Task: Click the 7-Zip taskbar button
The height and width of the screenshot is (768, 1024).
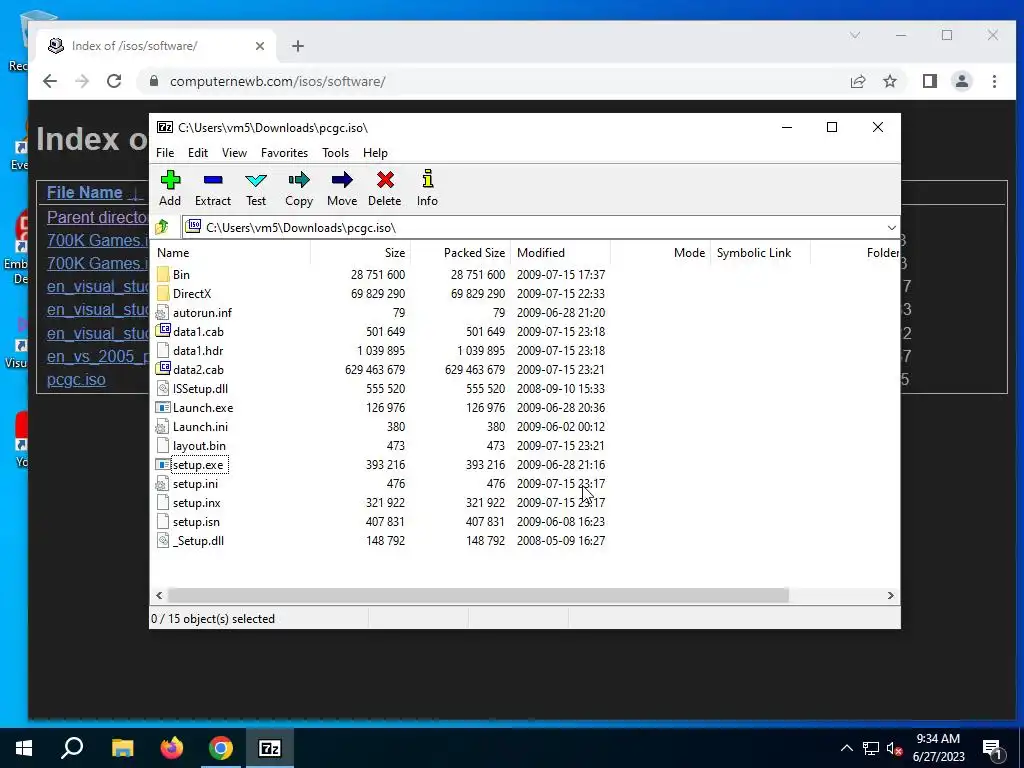Action: [270, 748]
